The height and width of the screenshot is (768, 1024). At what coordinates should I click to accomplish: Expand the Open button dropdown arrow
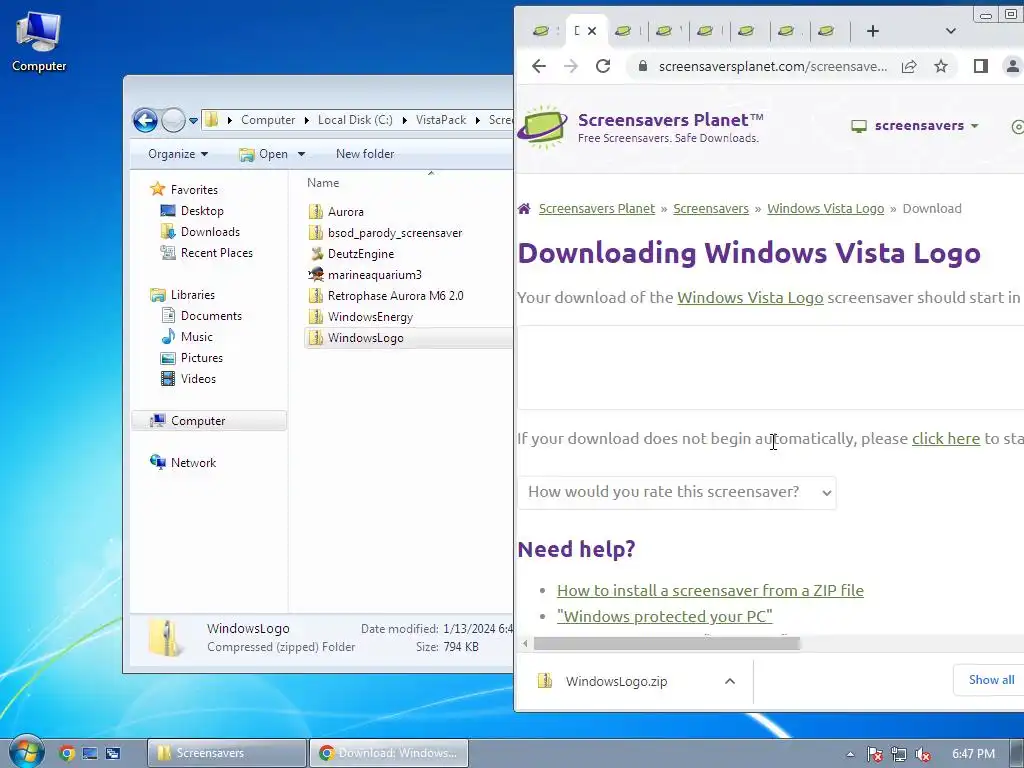point(301,154)
